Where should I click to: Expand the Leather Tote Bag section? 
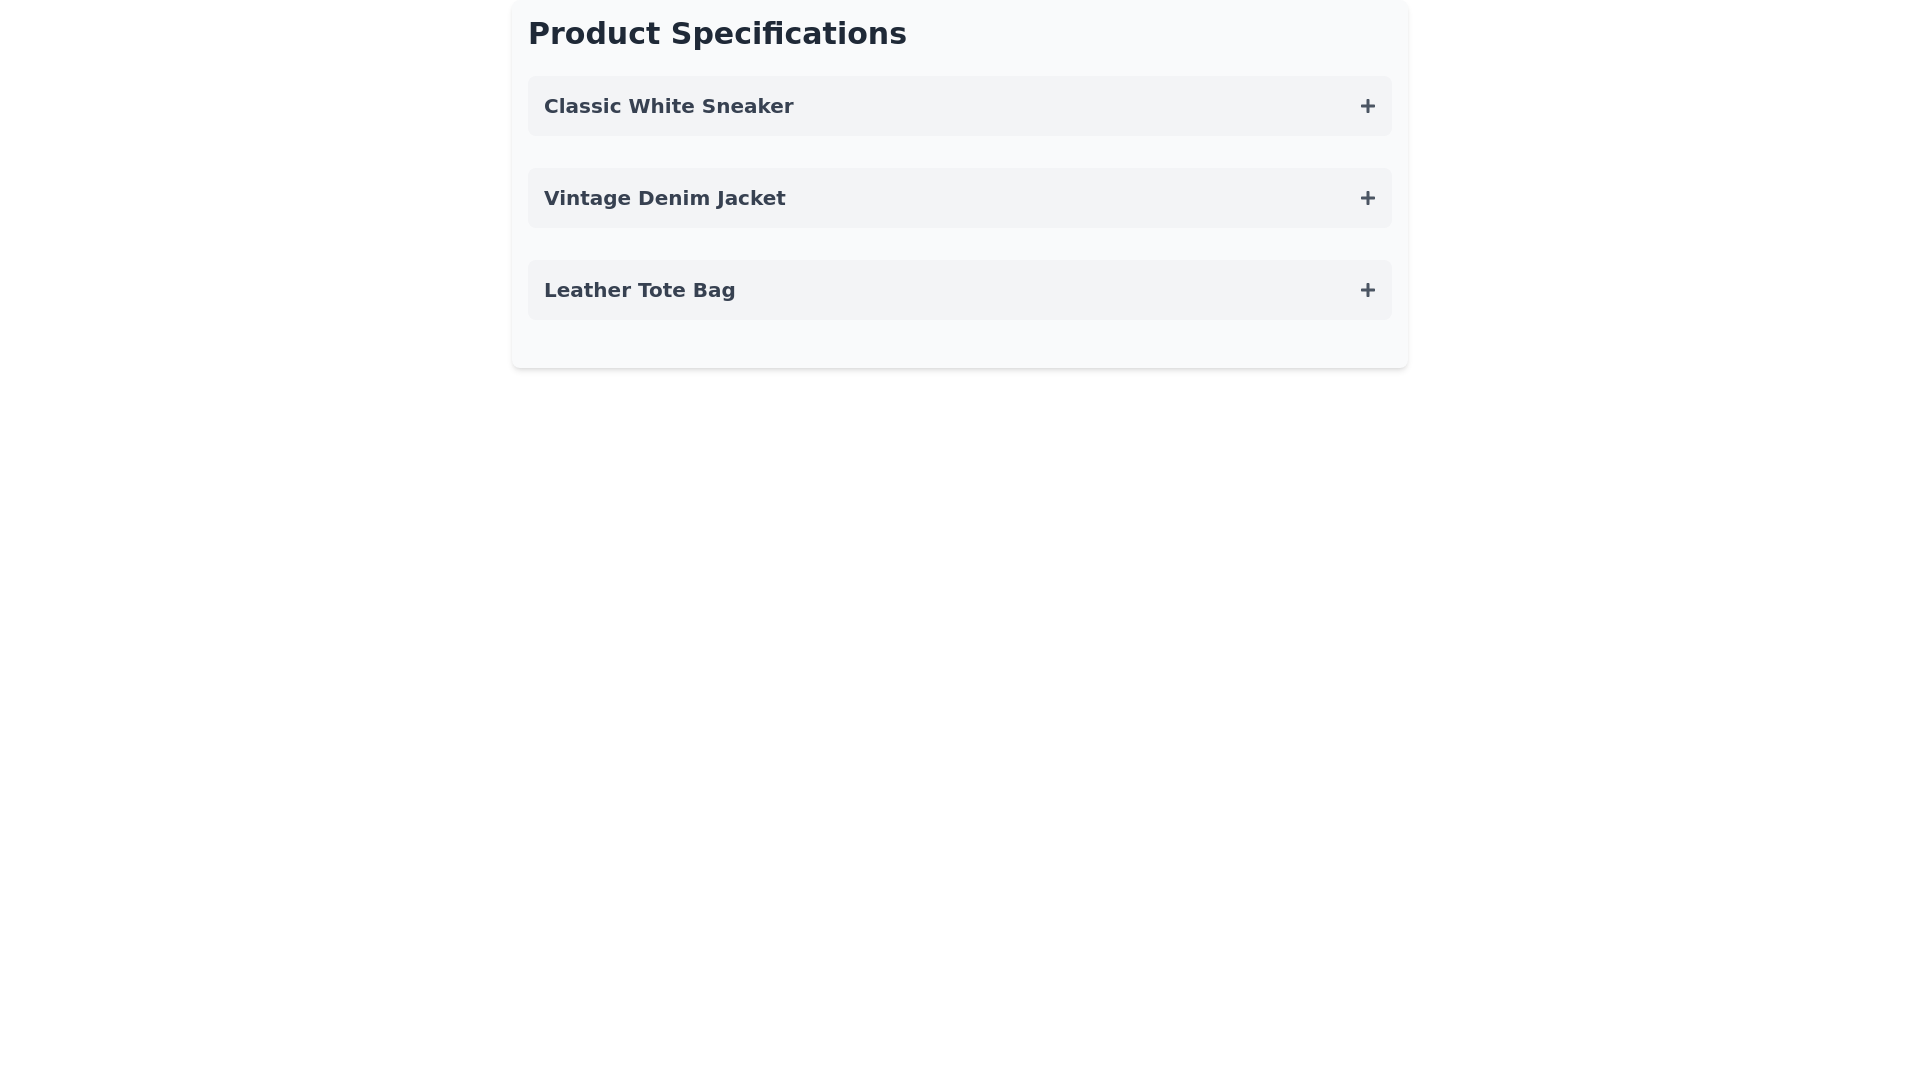point(959,290)
